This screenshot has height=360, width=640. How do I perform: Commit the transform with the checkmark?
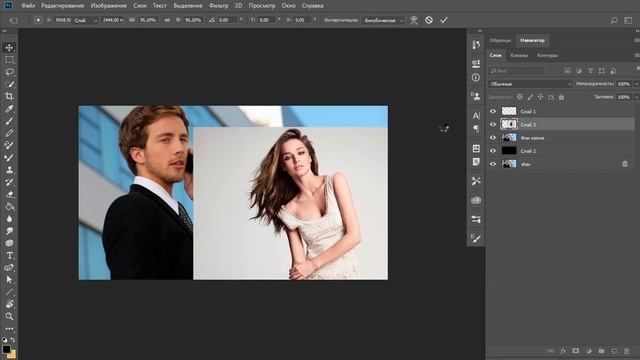tap(444, 20)
